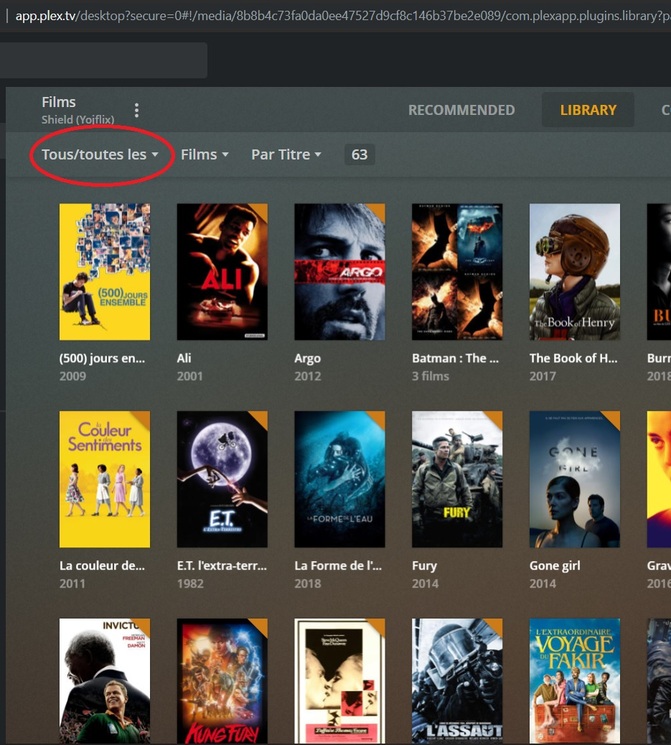This screenshot has width=671, height=745.
Task: Click the year 2012 under Argo
Action: (308, 376)
